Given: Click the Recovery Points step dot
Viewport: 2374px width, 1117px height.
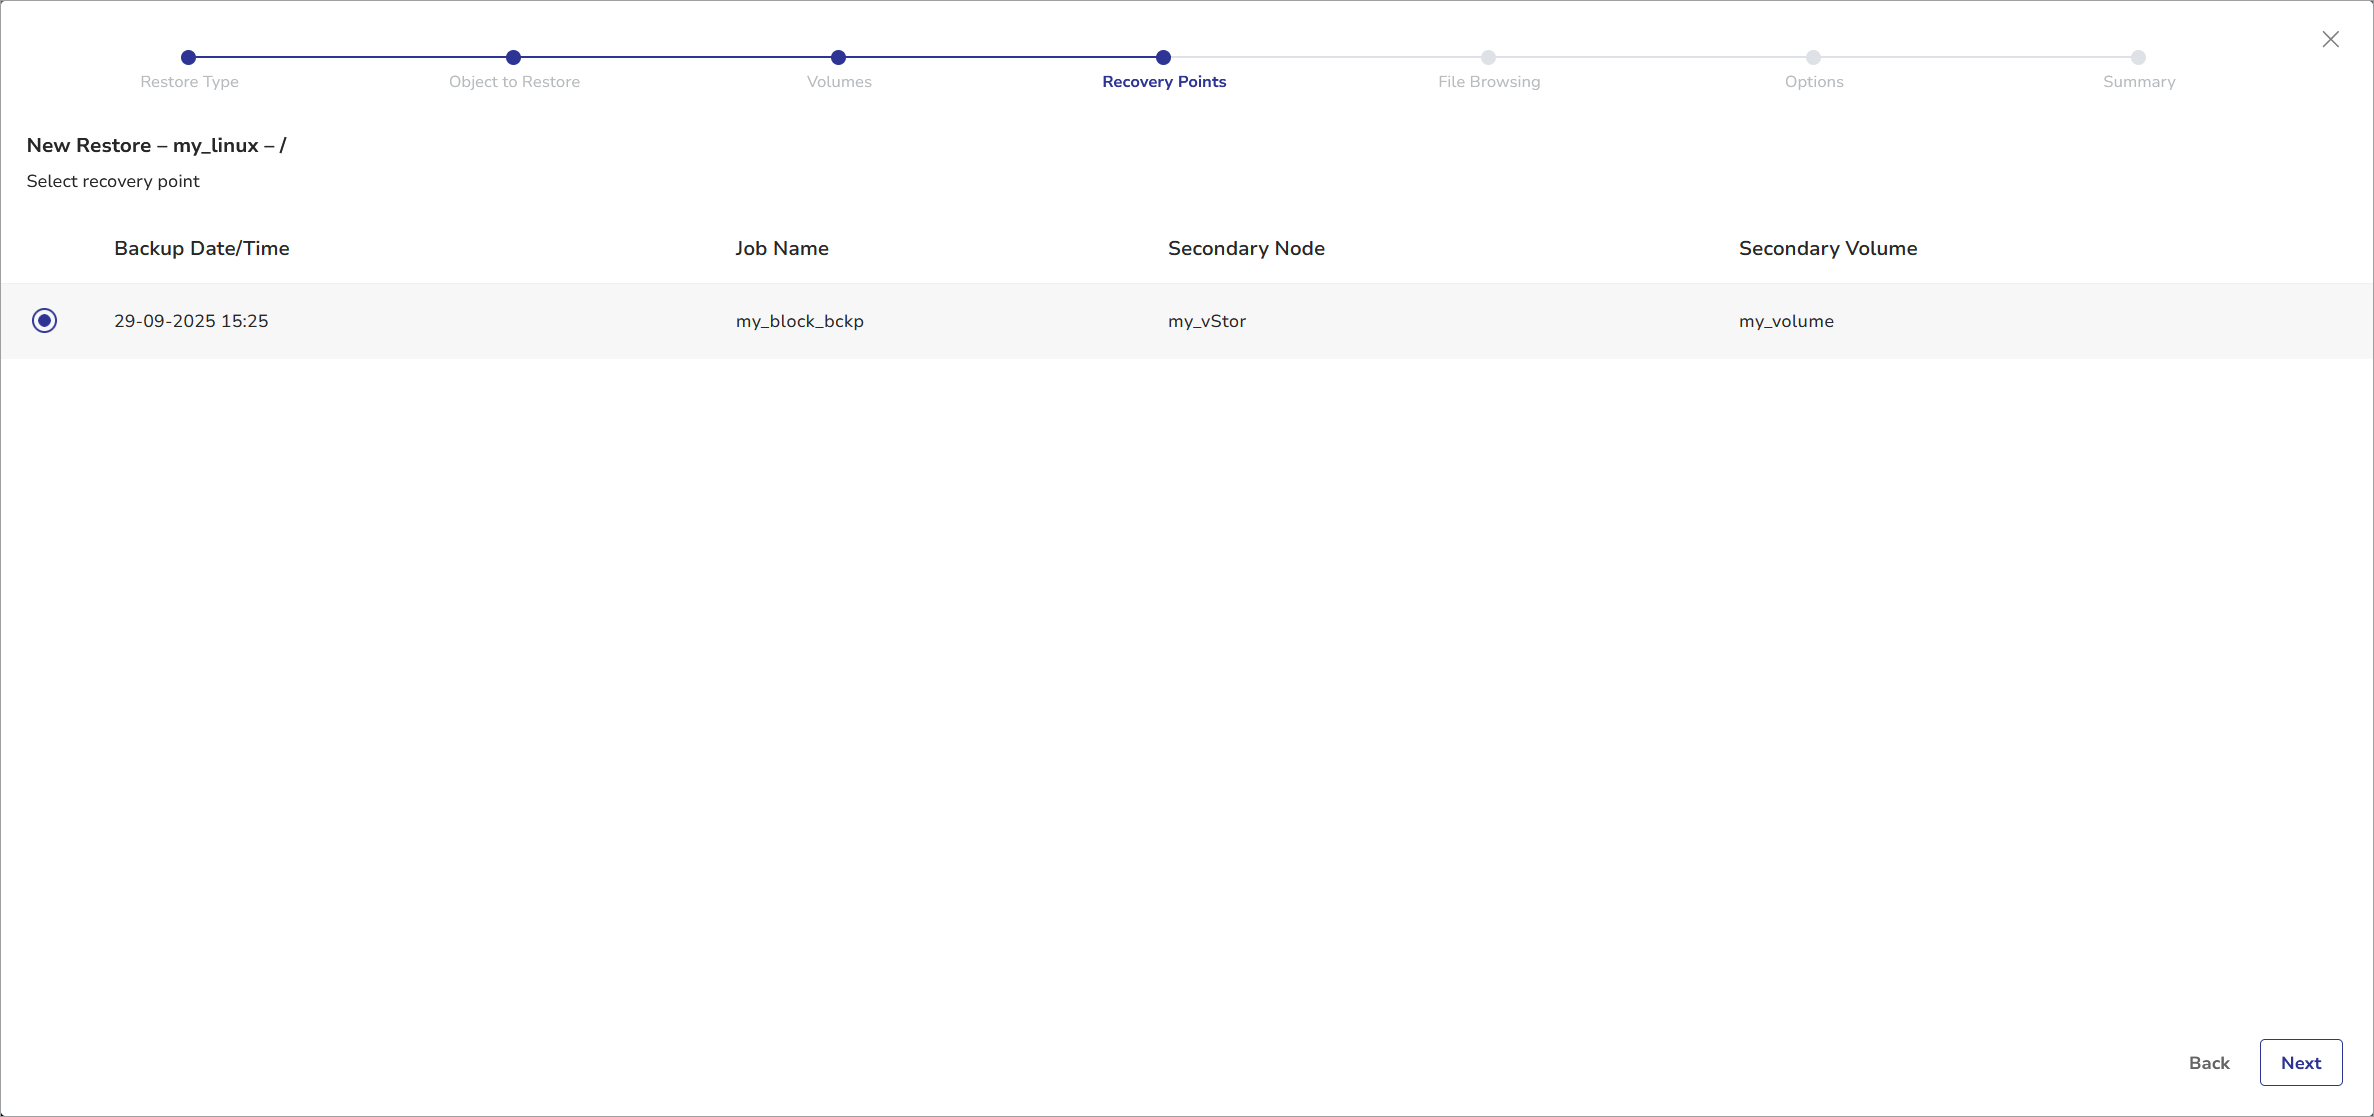Looking at the screenshot, I should (x=1163, y=57).
